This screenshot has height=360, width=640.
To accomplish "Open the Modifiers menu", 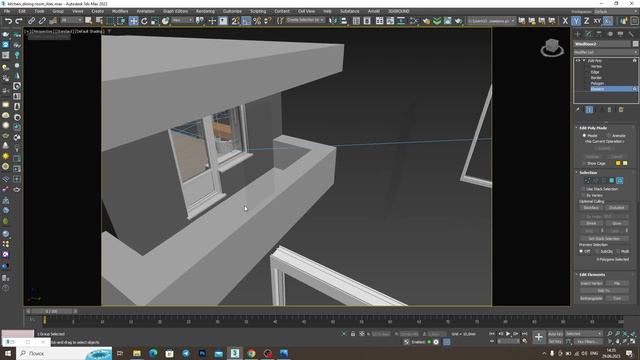I will (x=120, y=11).
